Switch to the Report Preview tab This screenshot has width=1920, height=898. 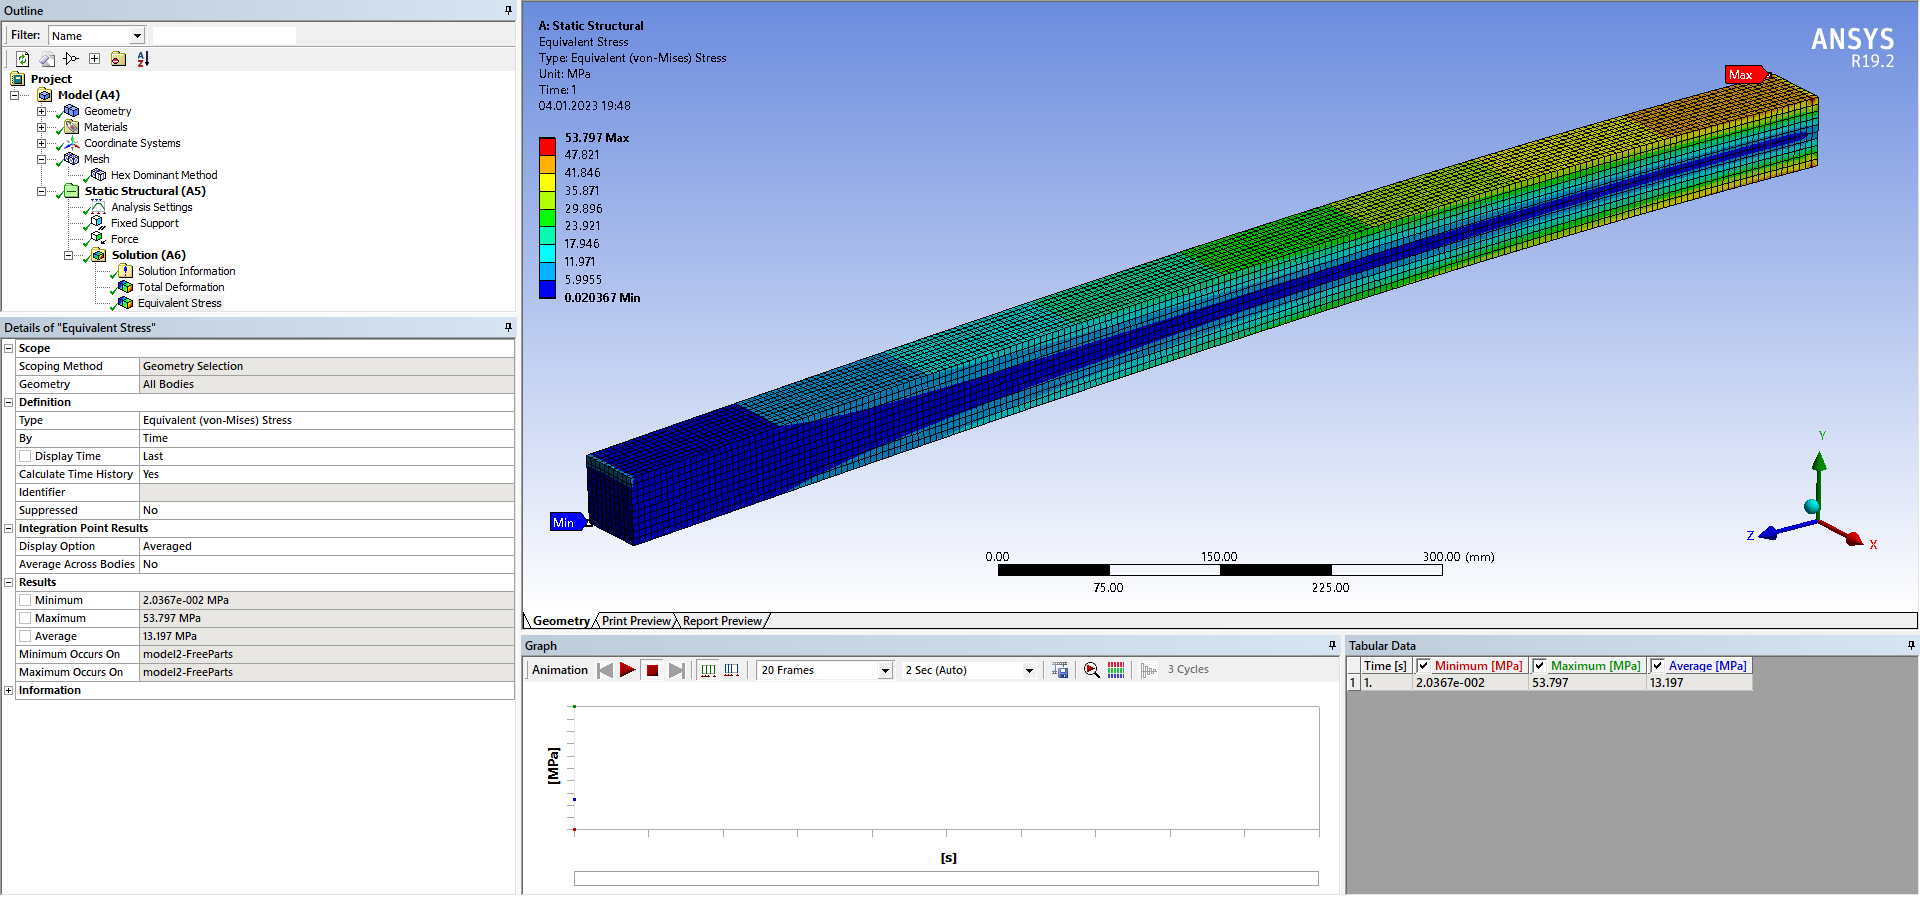pyautogui.click(x=722, y=621)
